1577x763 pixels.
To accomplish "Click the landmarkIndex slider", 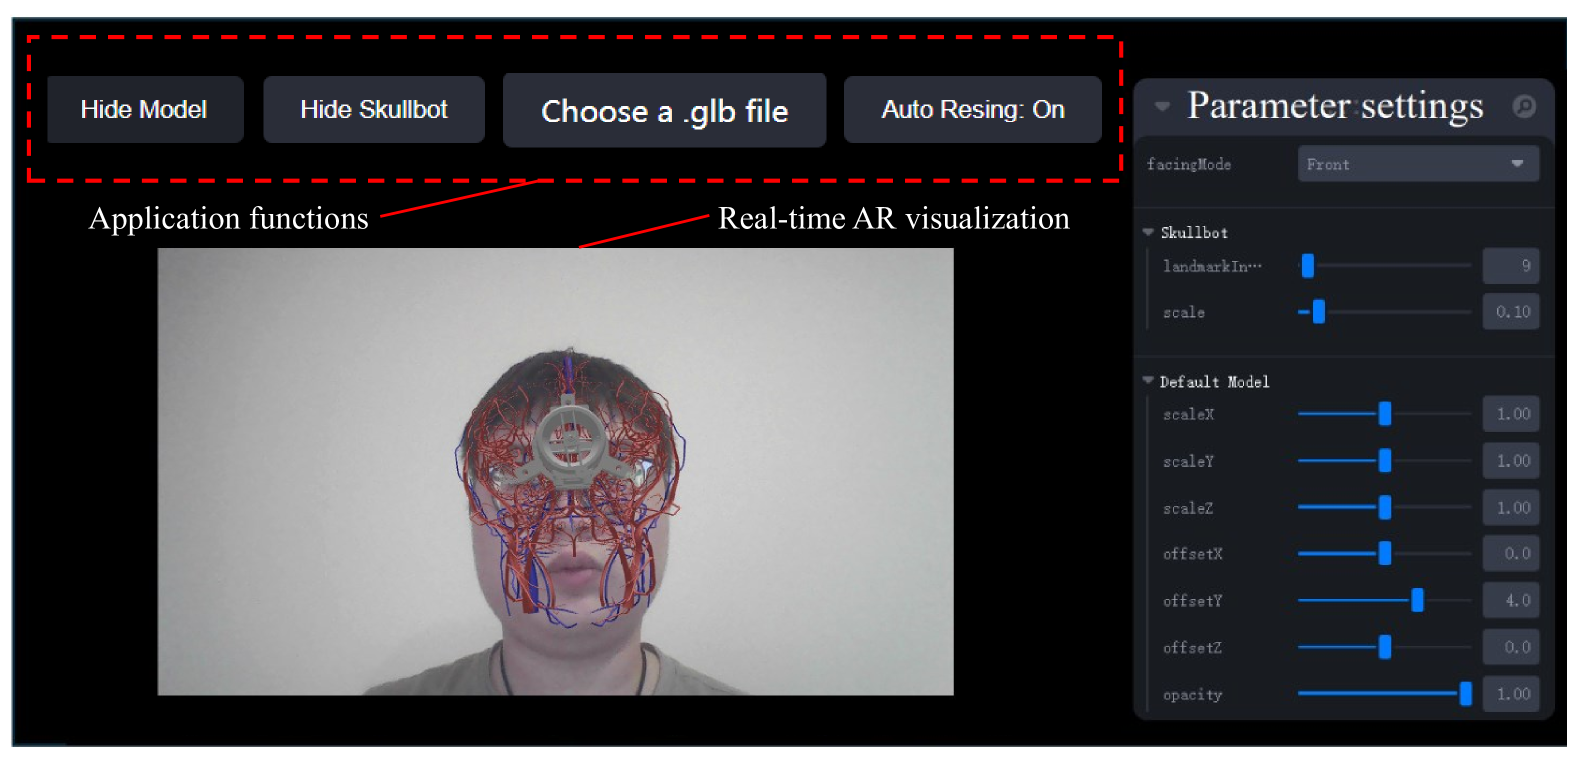I will click(1385, 266).
